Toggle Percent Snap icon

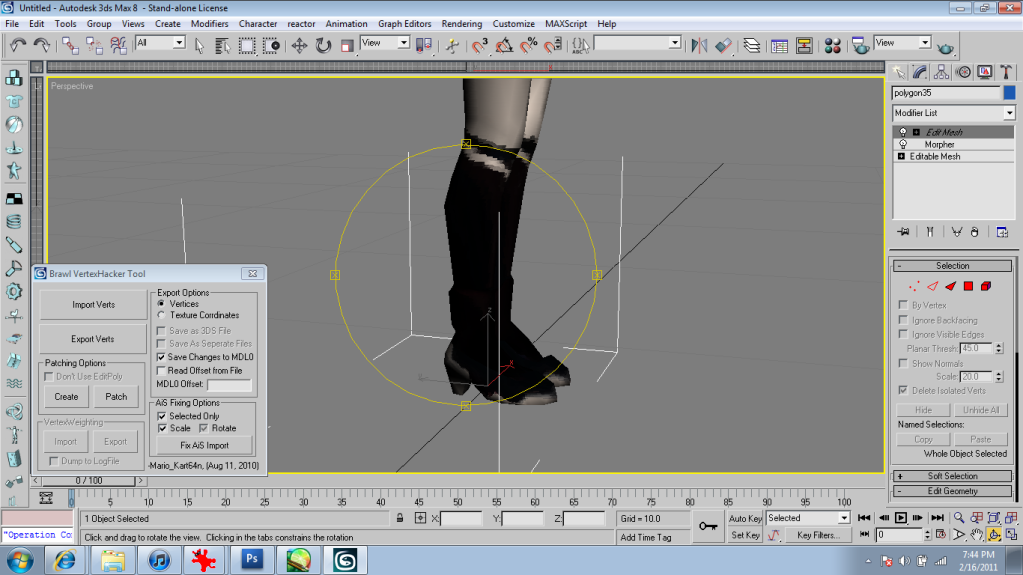[528, 45]
